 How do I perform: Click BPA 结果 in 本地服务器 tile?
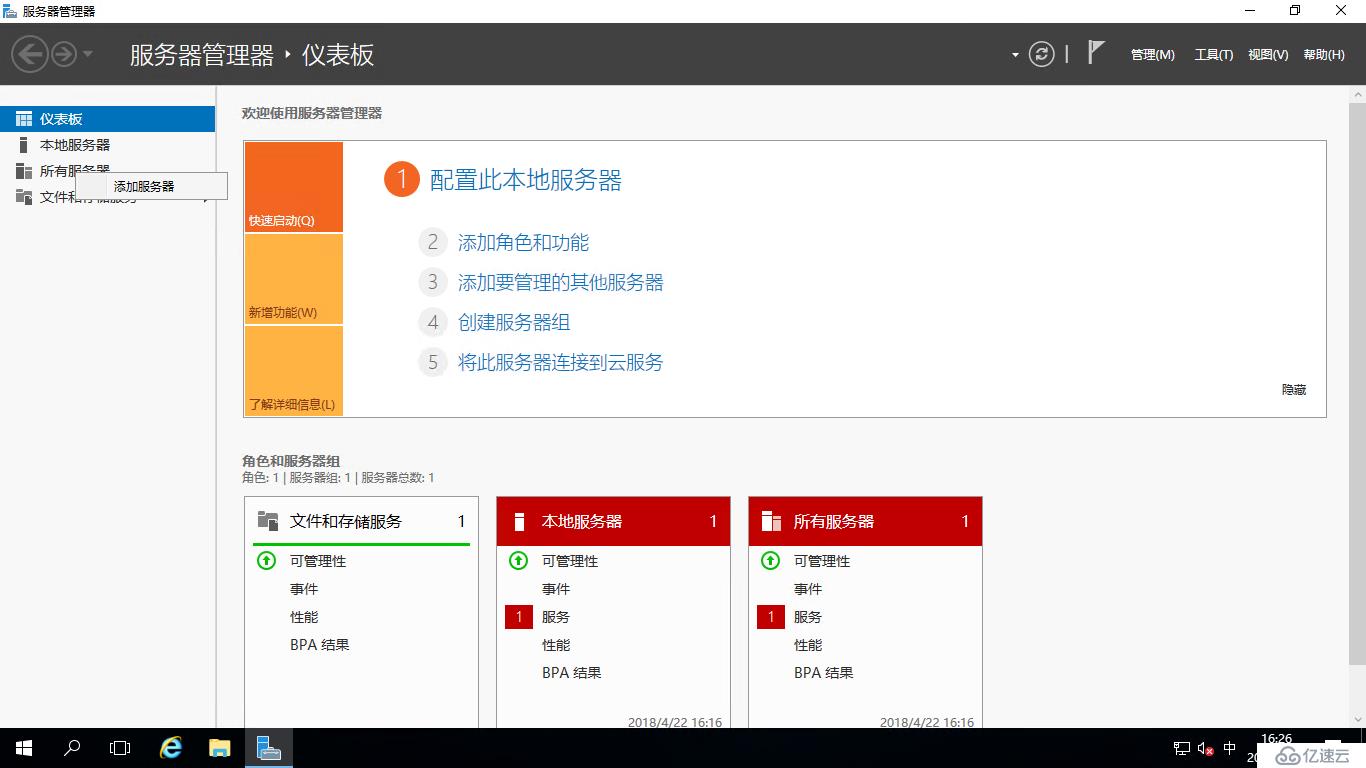point(572,673)
